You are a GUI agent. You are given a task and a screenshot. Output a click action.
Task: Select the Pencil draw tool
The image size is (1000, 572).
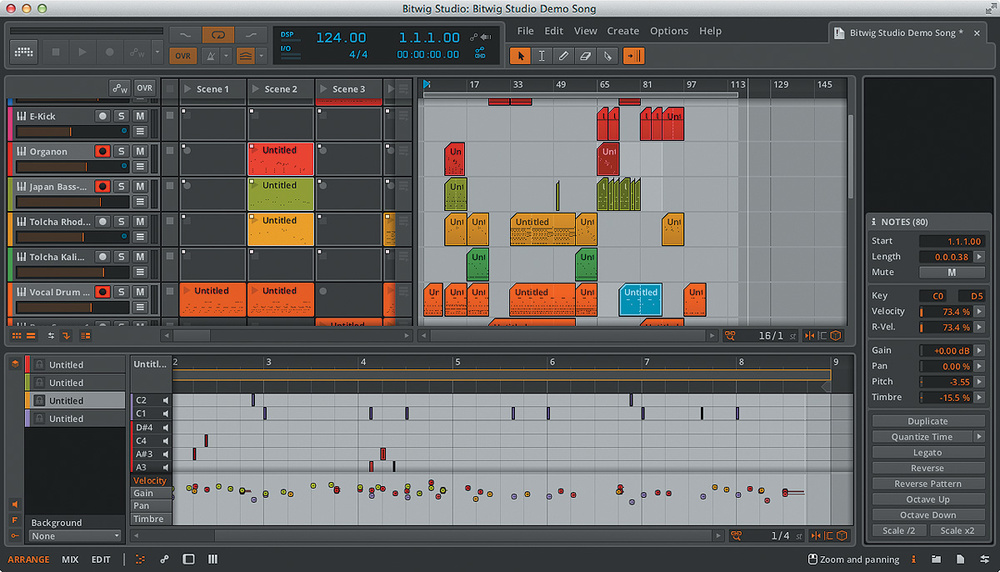pyautogui.click(x=564, y=56)
